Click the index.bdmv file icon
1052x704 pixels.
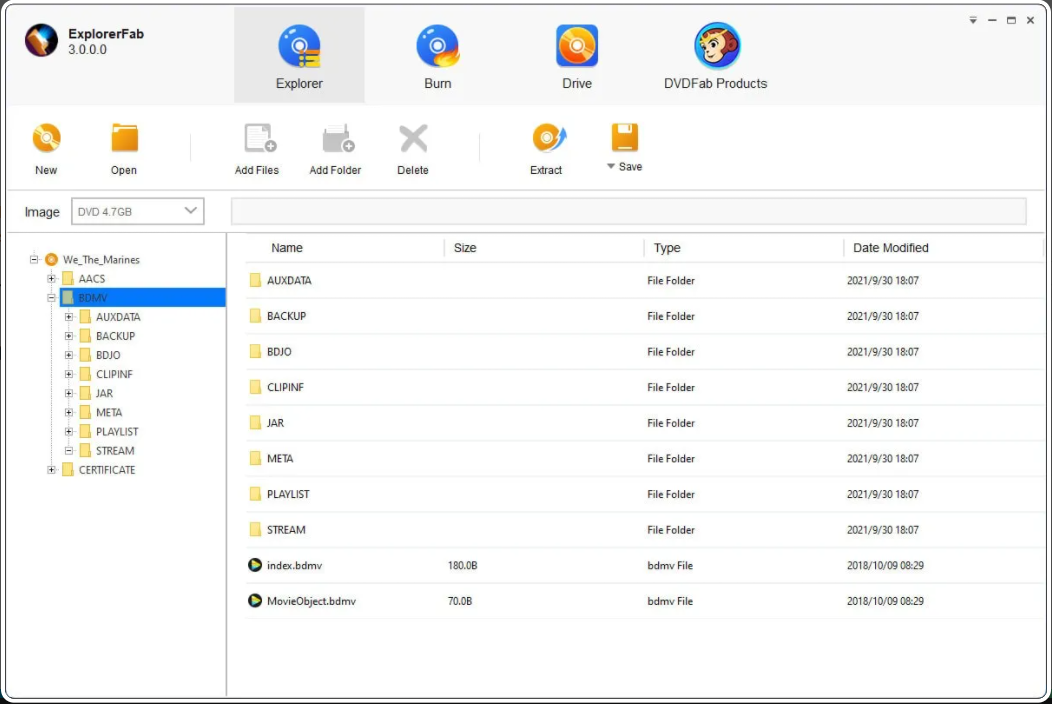coord(255,565)
